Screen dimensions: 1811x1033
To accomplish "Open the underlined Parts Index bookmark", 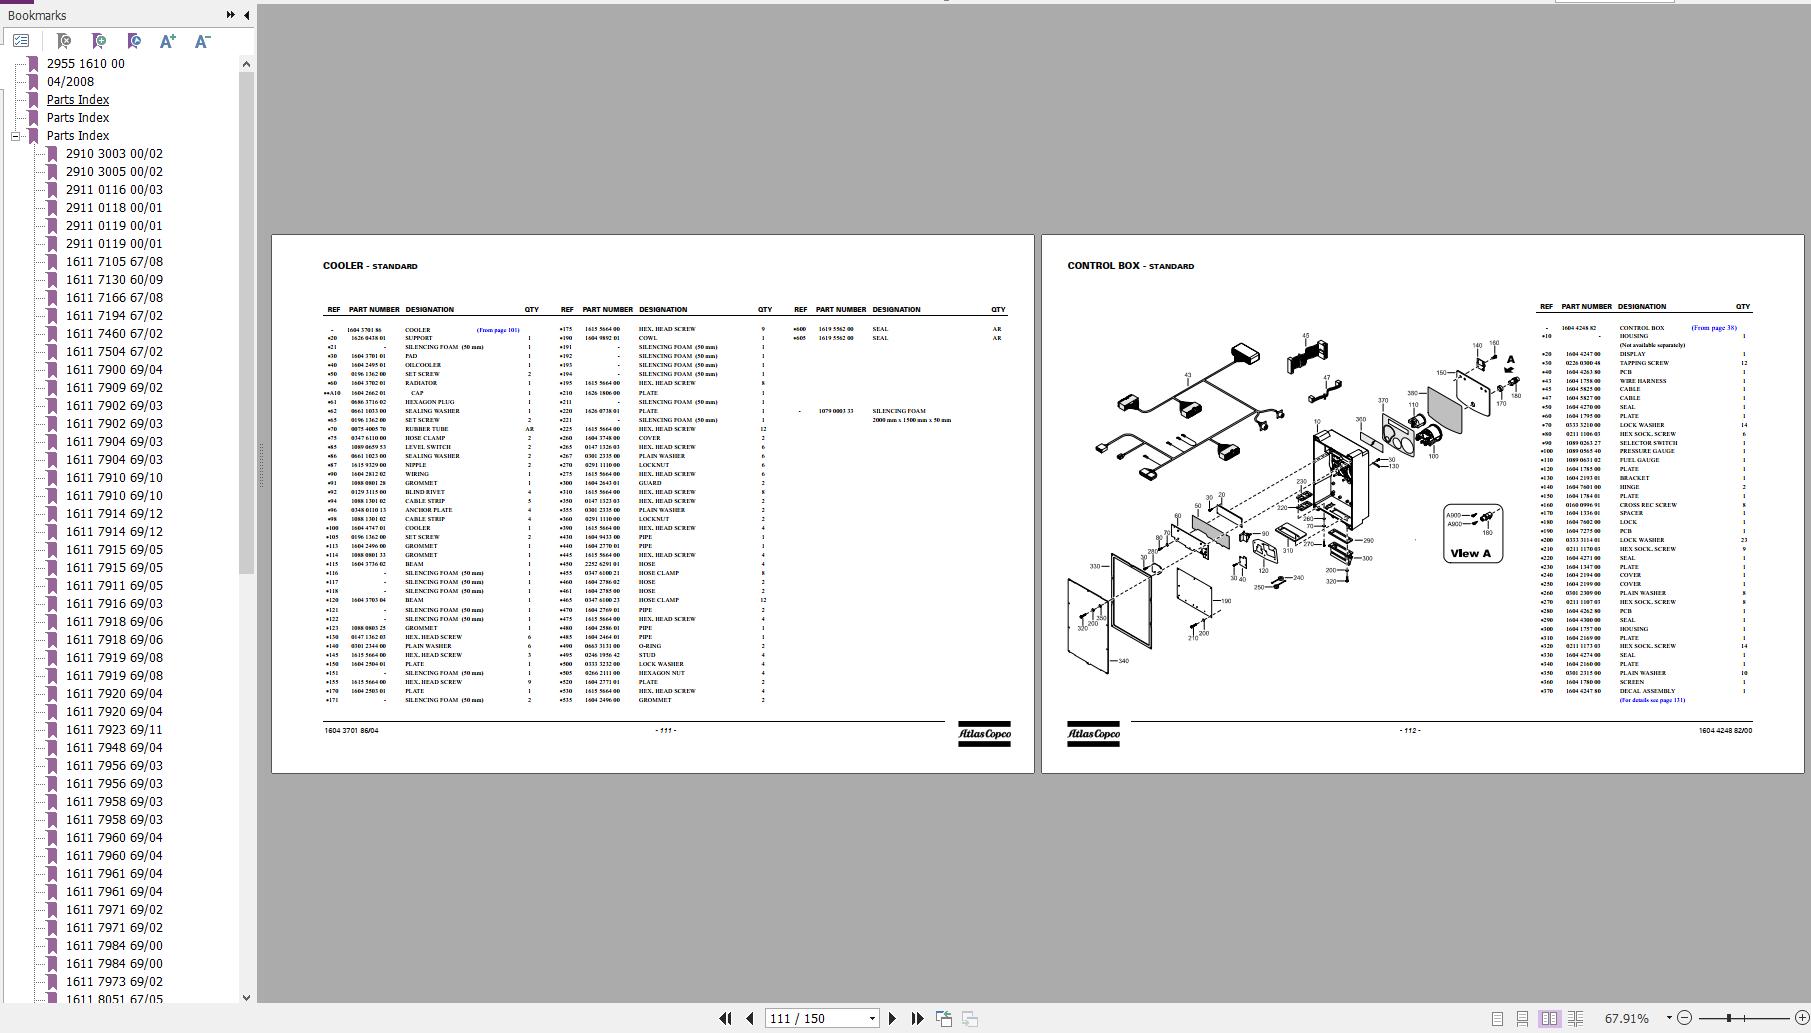I will 78,100.
